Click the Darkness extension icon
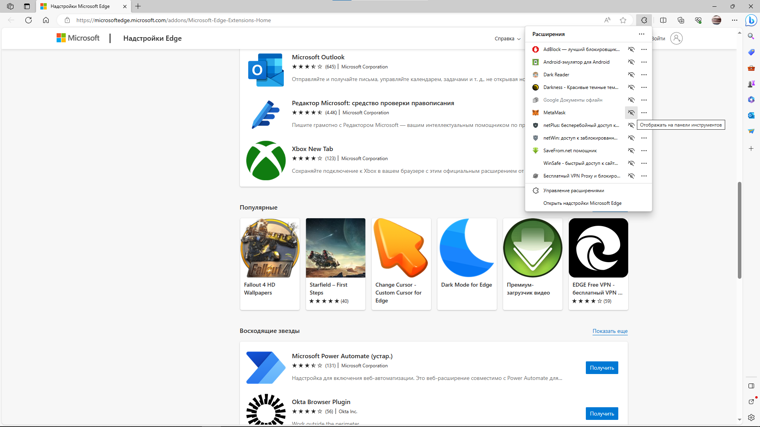Image resolution: width=760 pixels, height=427 pixels. pyautogui.click(x=536, y=87)
